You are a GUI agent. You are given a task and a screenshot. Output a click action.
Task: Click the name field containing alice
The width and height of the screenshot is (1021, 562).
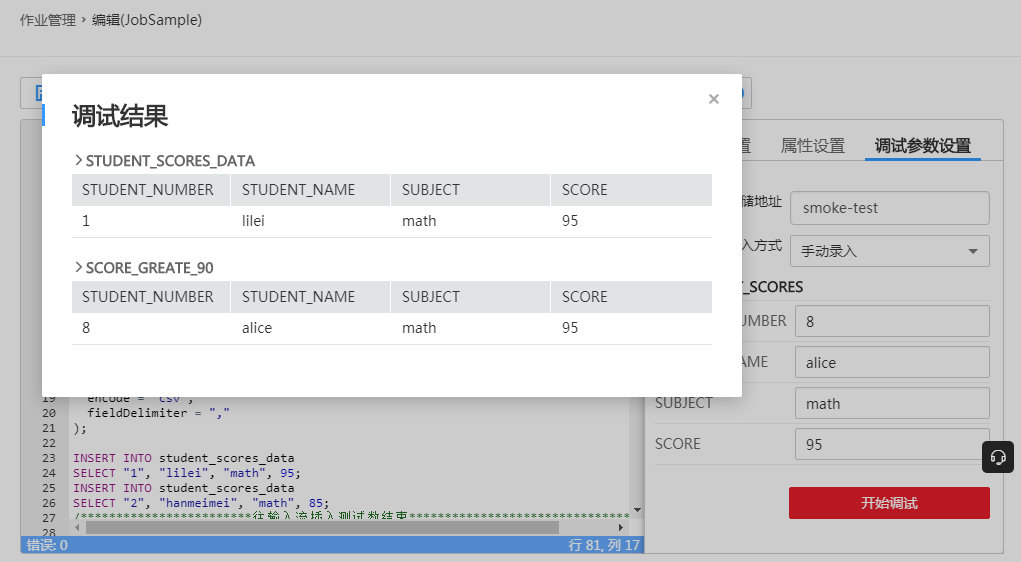[892, 362]
